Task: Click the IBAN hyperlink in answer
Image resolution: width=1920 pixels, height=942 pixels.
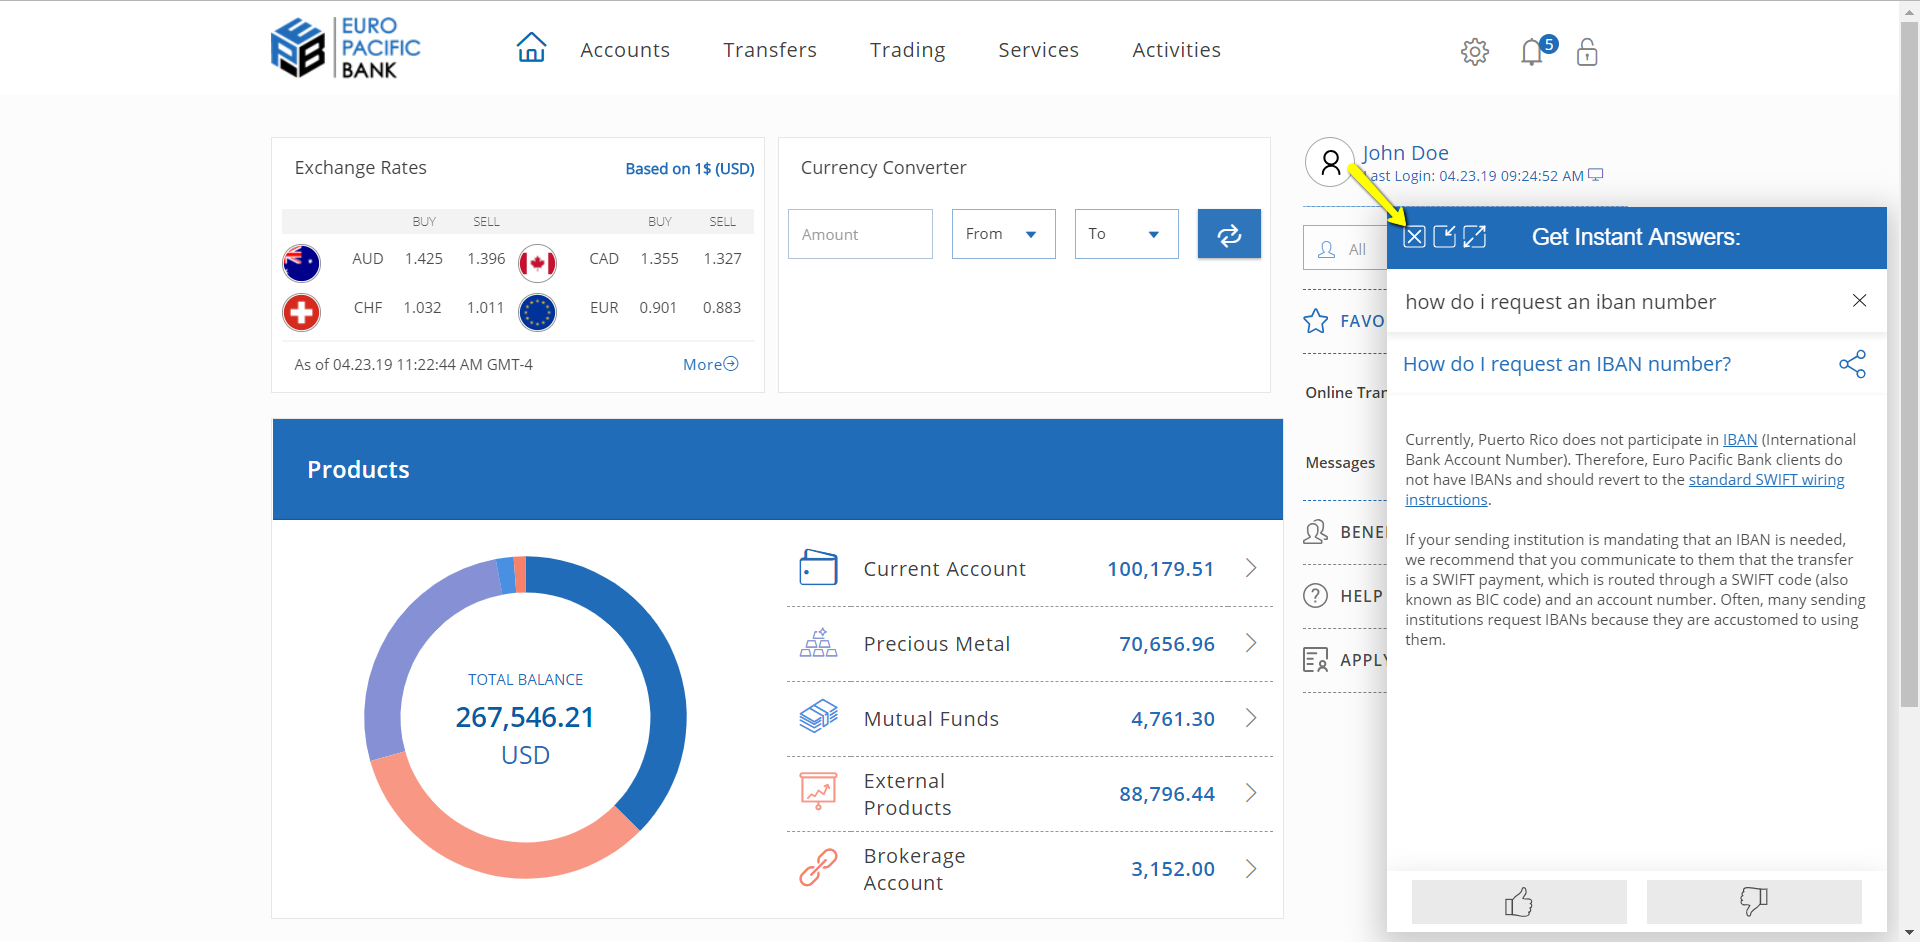Action: point(1740,440)
